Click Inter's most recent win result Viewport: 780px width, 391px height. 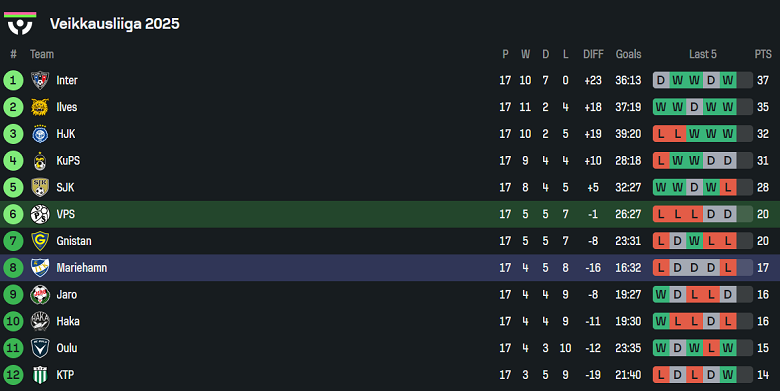click(x=728, y=80)
